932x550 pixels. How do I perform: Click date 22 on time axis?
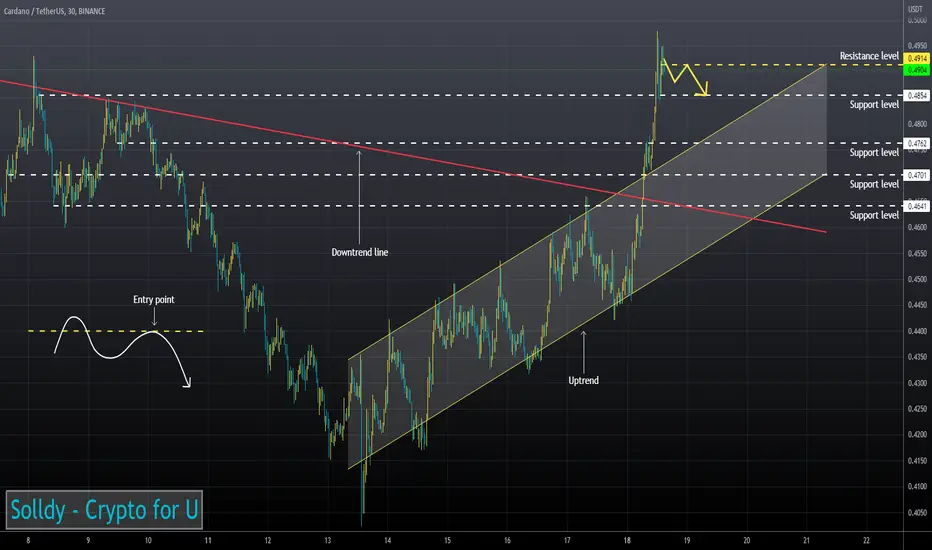point(866,540)
